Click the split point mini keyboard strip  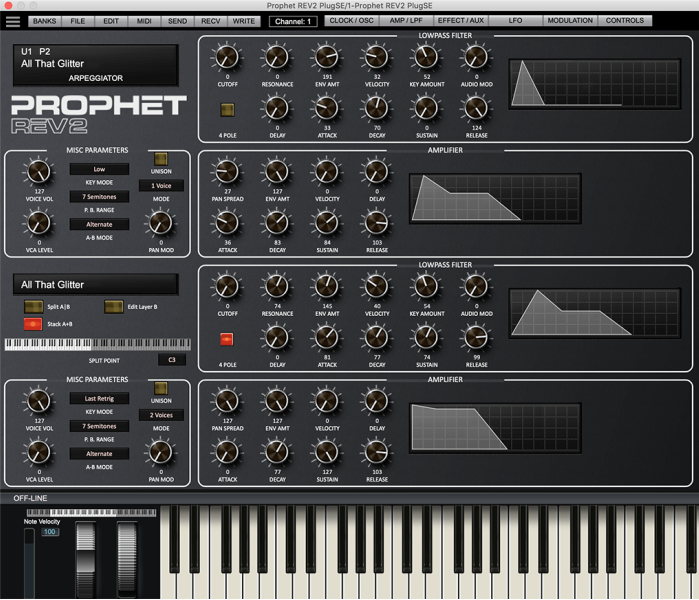pos(97,344)
